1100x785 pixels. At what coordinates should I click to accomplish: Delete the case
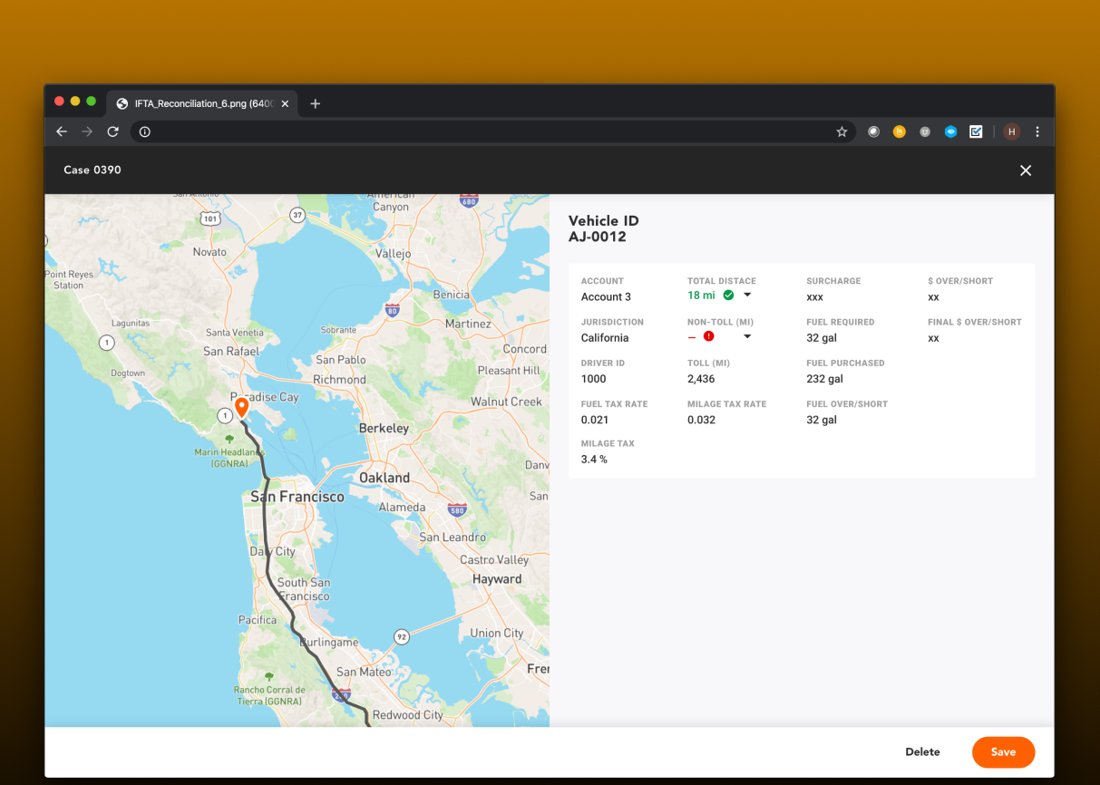click(x=923, y=752)
